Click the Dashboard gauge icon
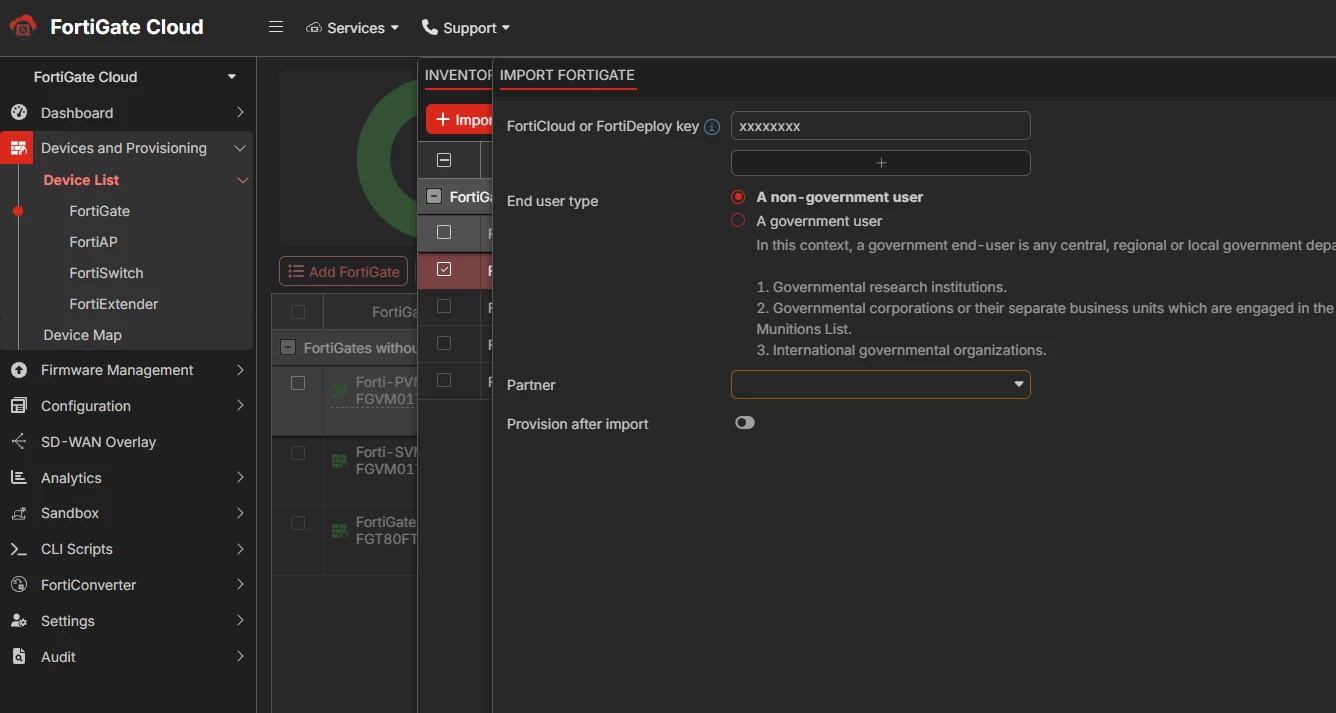The height and width of the screenshot is (713, 1336). pos(18,113)
